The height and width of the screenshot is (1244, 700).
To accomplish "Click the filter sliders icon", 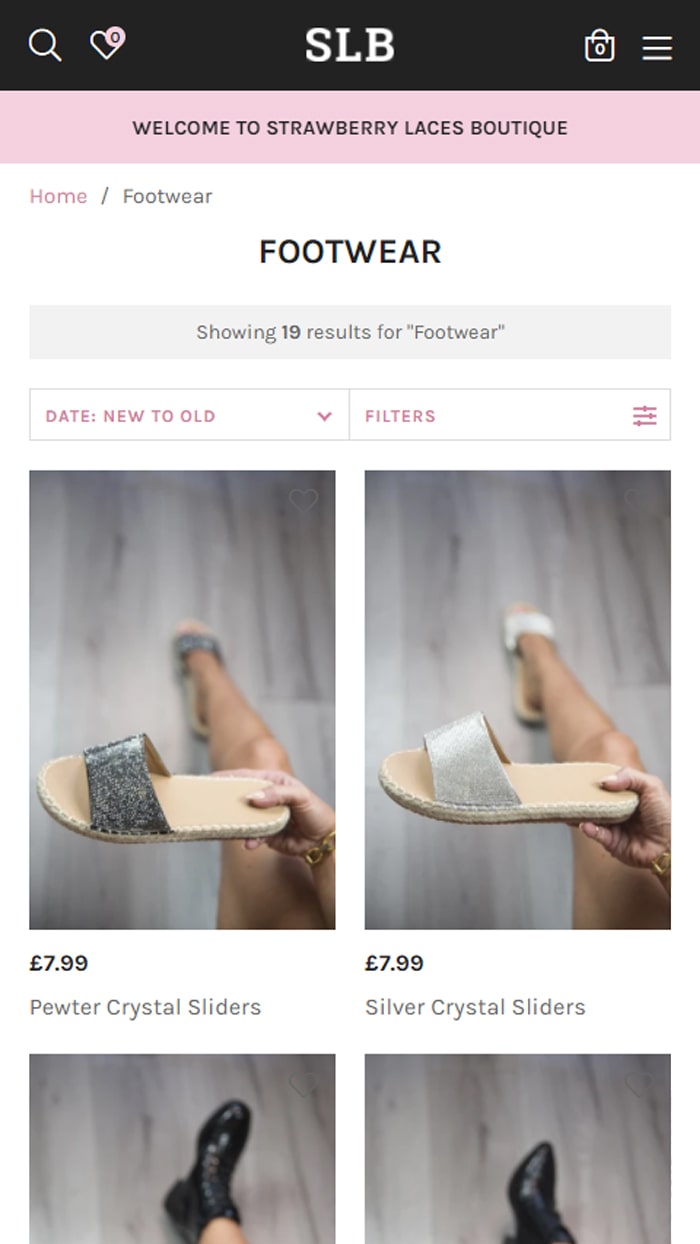I will tap(645, 416).
